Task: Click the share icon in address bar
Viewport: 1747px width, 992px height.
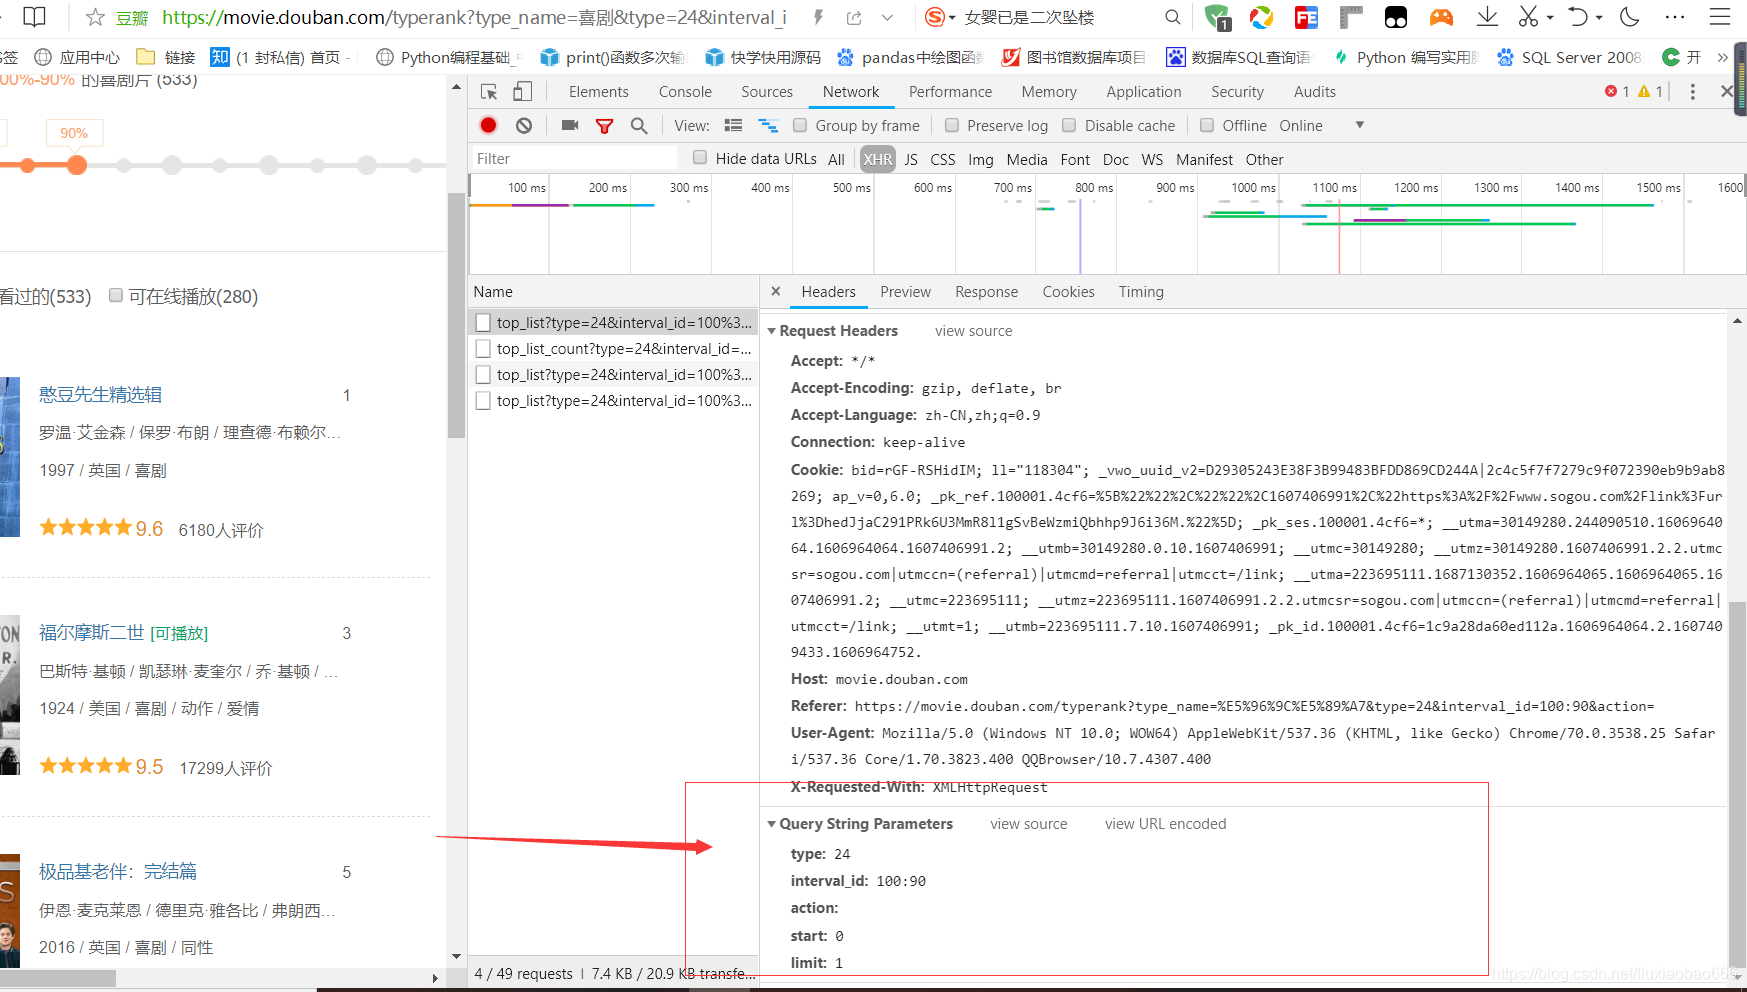Action: point(853,17)
